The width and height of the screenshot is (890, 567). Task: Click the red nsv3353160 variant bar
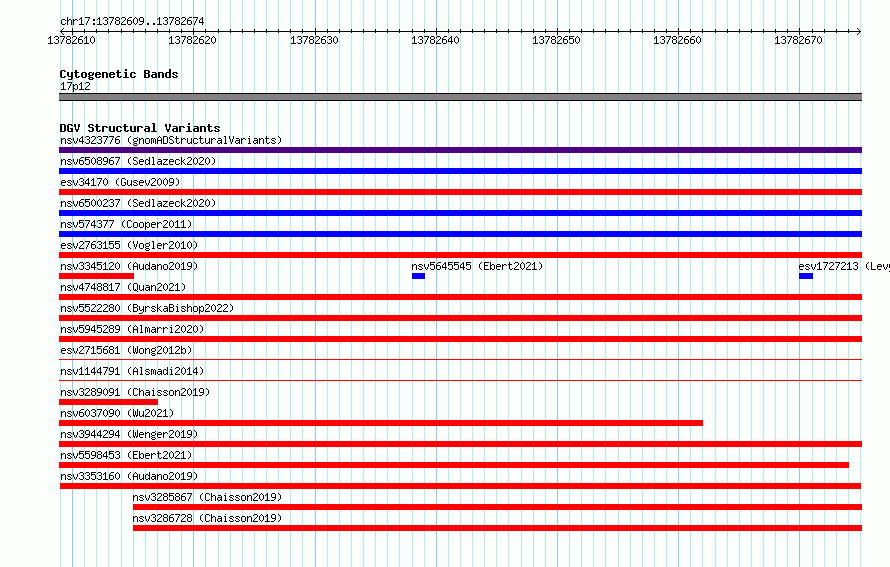coord(460,486)
